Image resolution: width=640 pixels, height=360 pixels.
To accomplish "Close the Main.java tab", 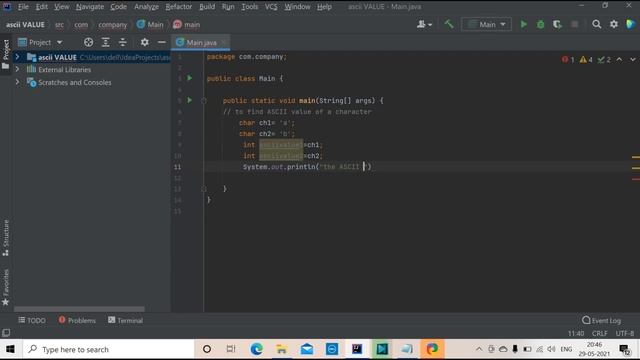I will [x=224, y=42].
